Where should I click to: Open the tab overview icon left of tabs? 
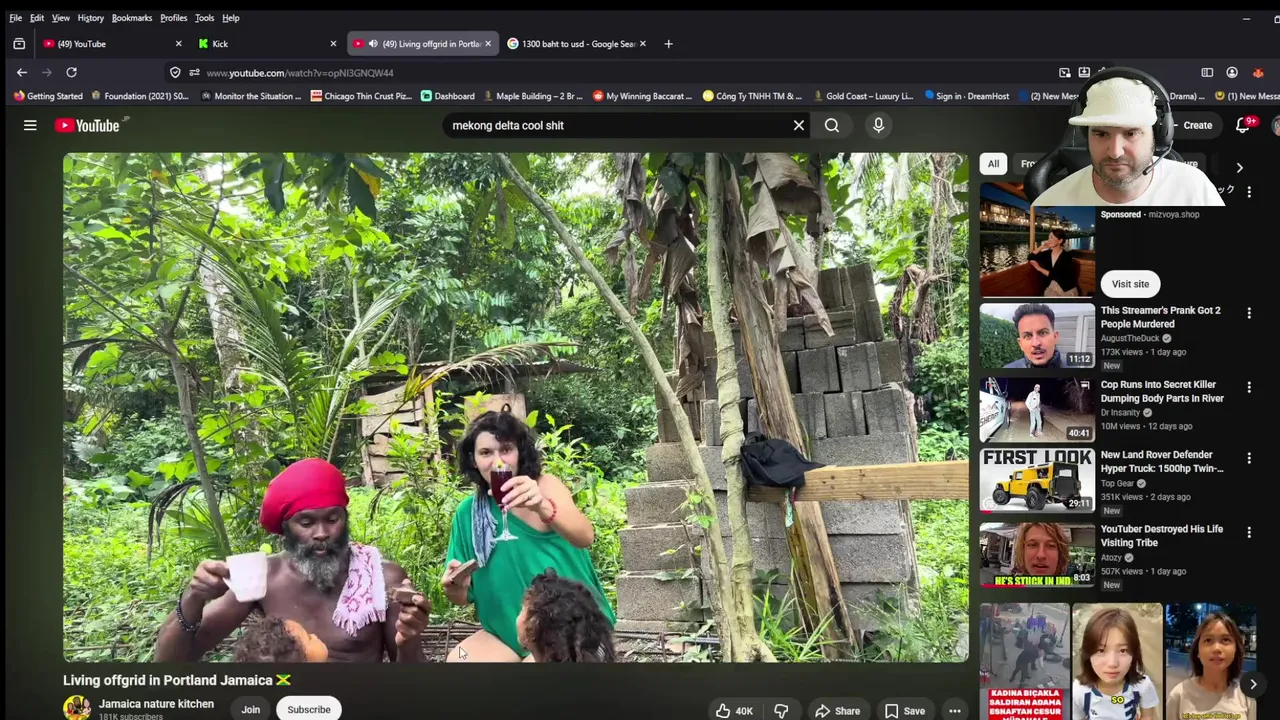click(19, 43)
